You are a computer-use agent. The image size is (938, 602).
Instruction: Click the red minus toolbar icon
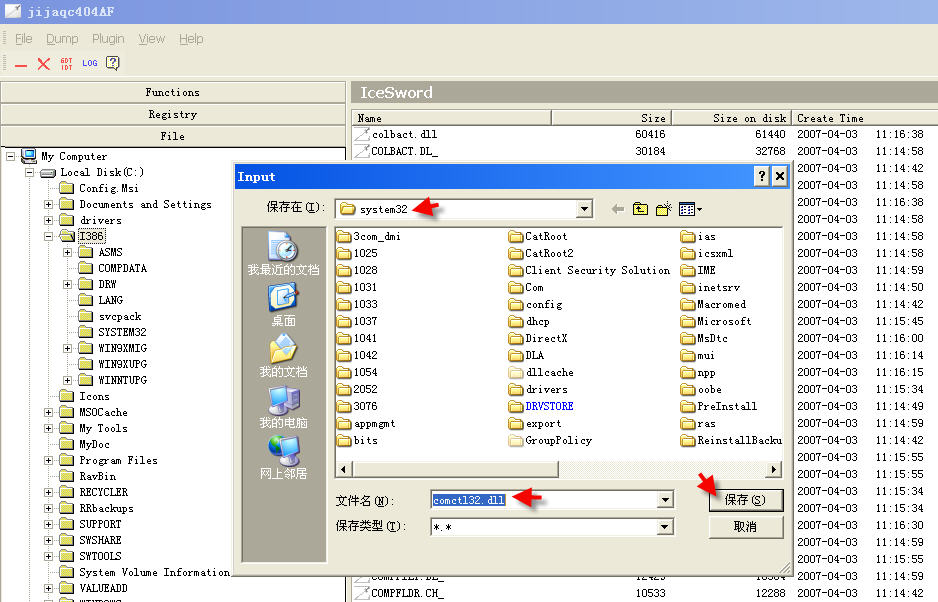click(x=21, y=64)
